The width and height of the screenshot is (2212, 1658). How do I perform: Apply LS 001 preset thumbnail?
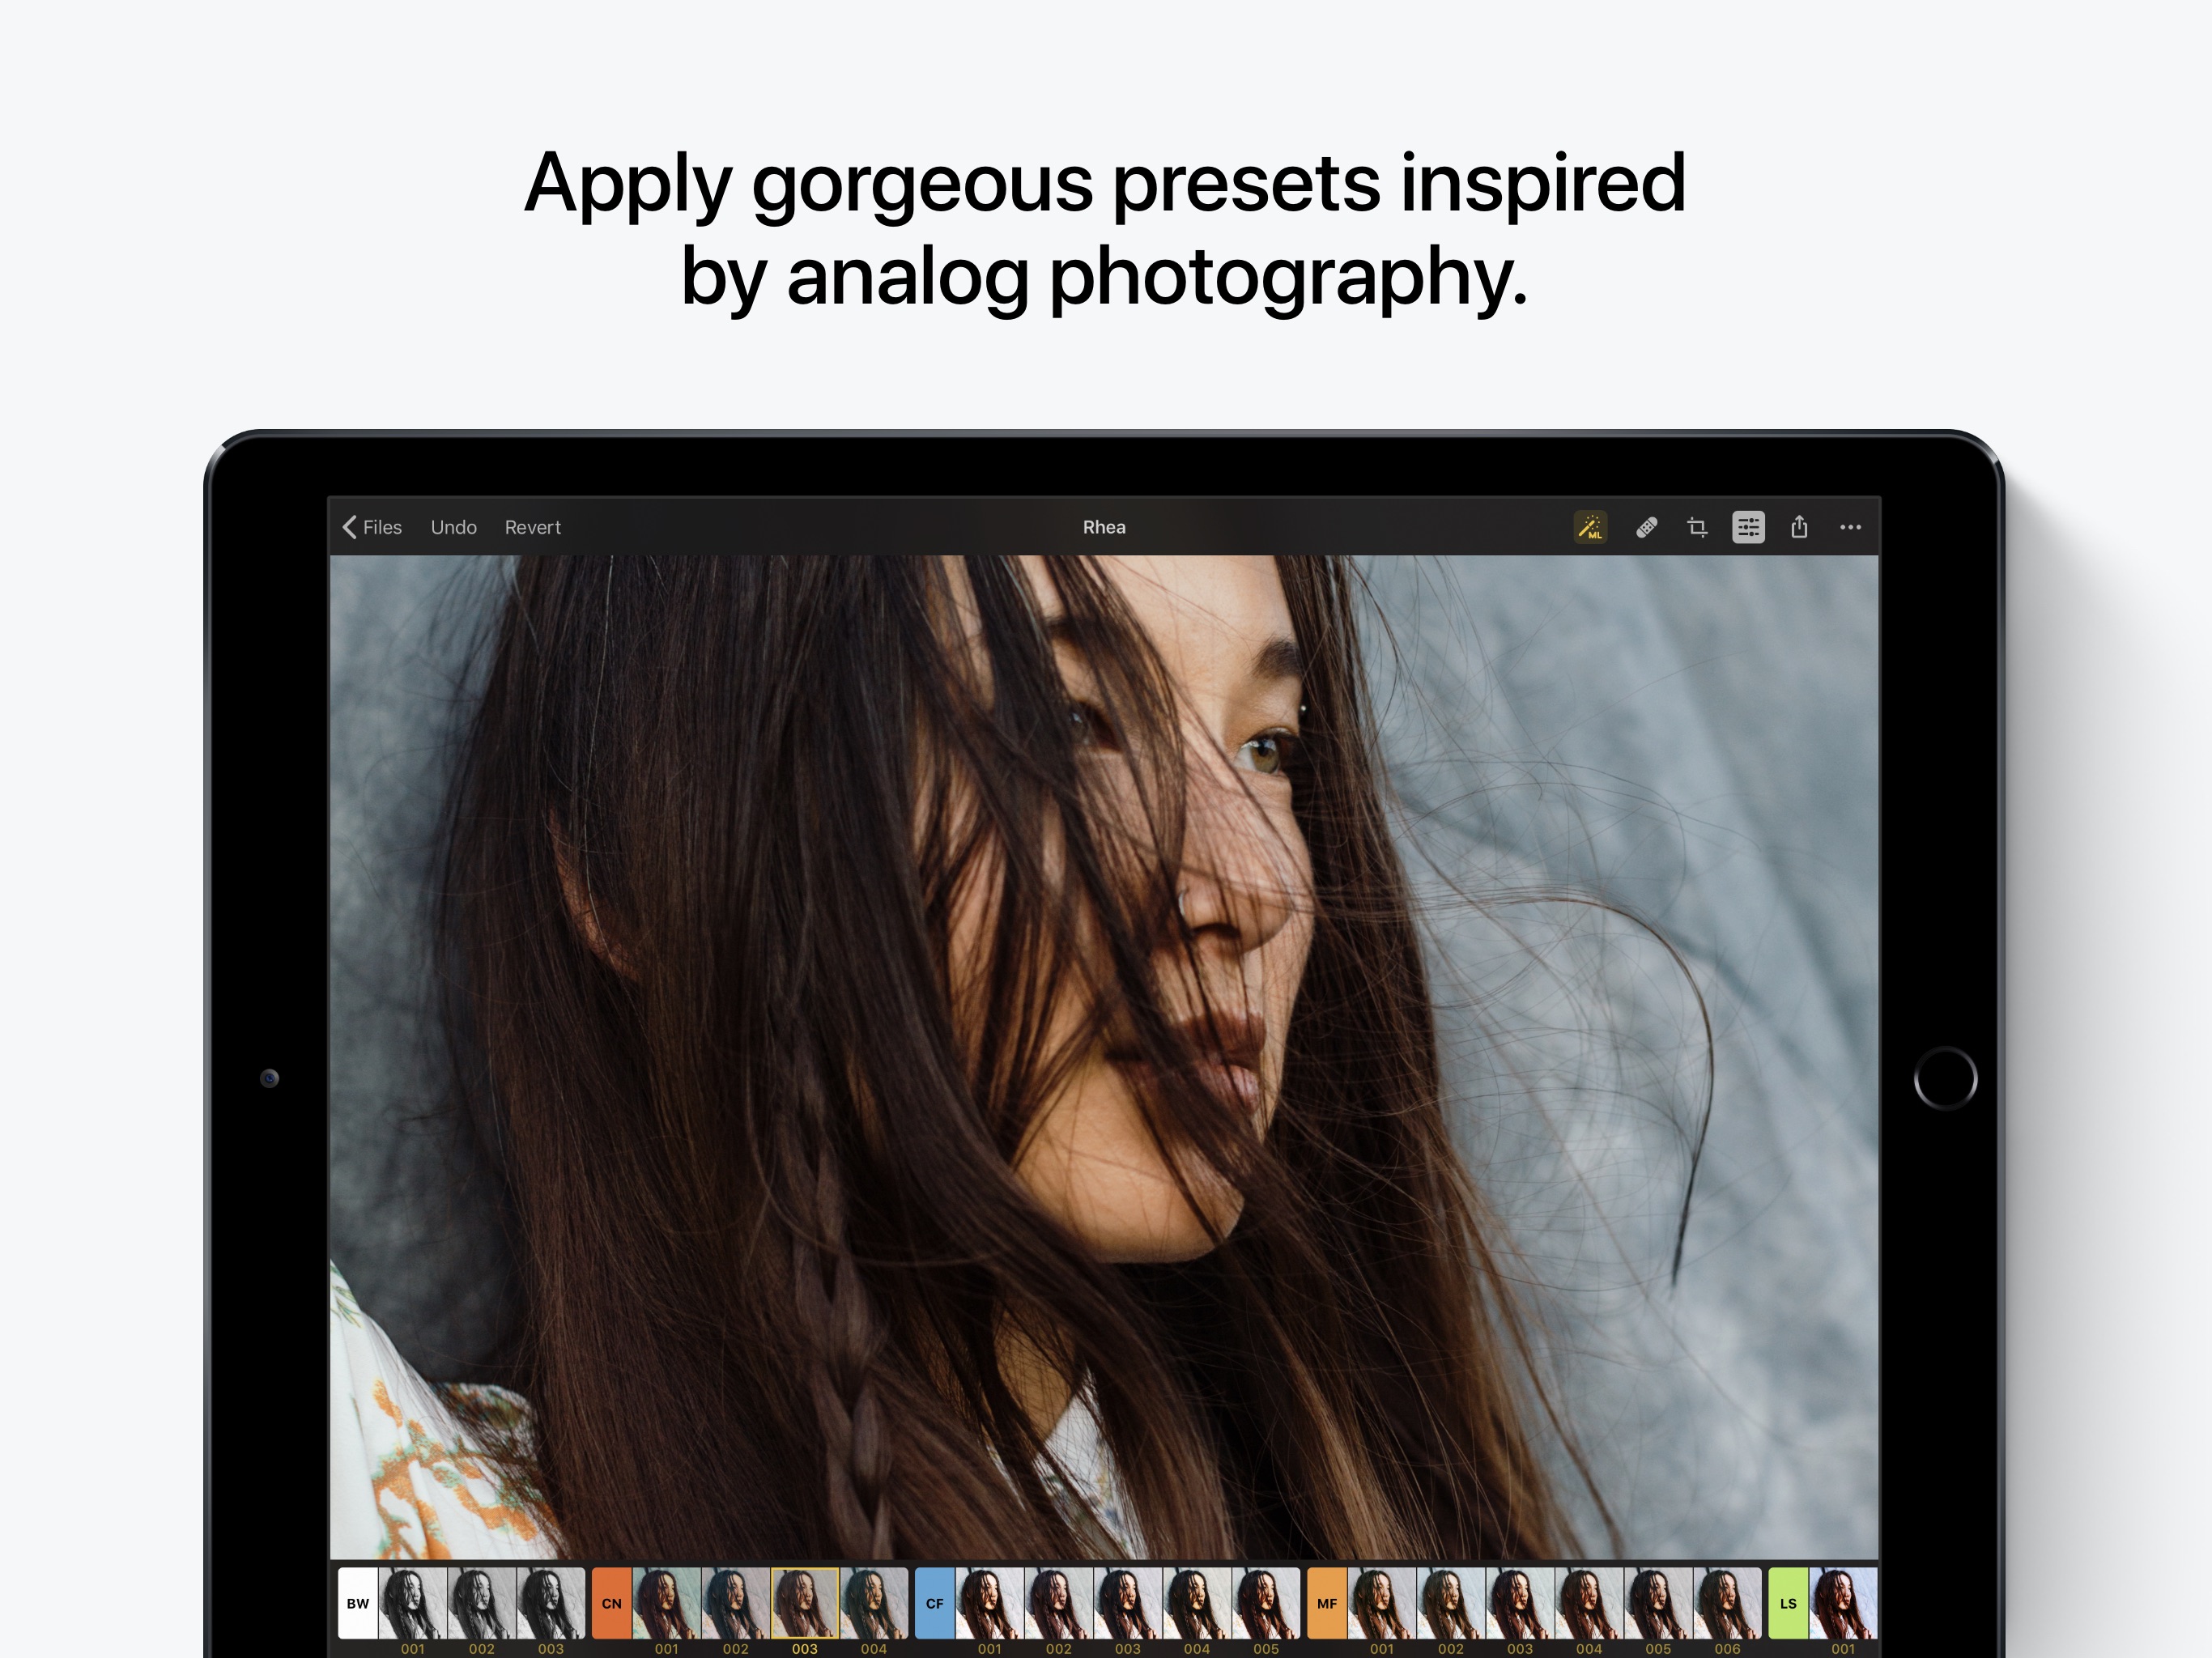pyautogui.click(x=1843, y=1603)
